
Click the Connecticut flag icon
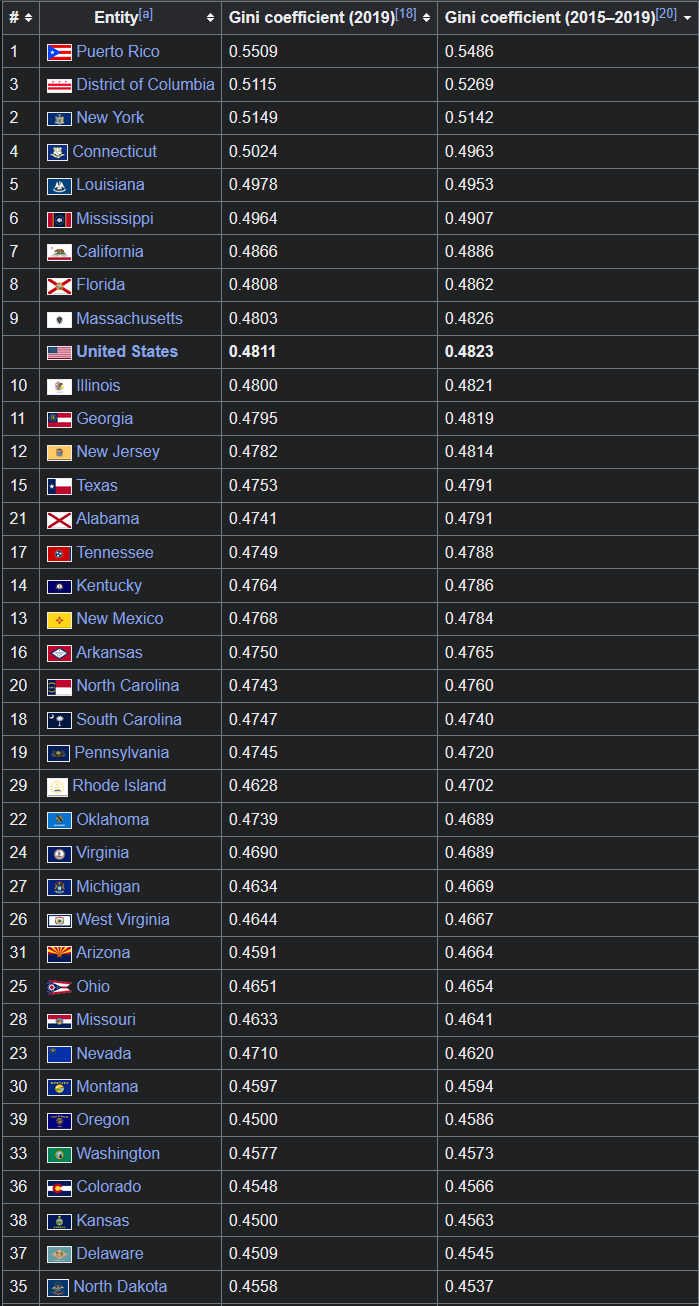point(57,152)
